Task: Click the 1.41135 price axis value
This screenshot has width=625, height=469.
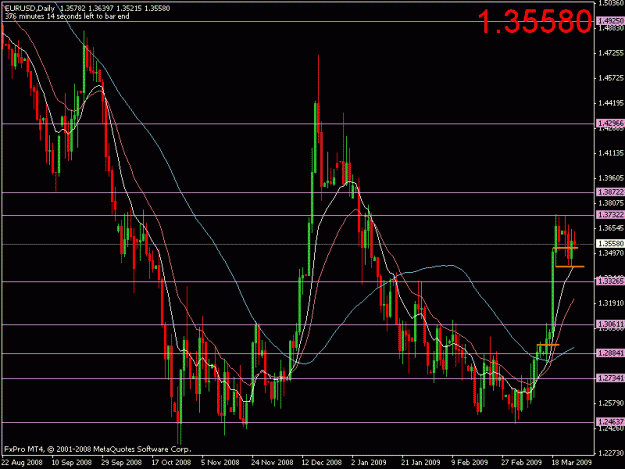Action: click(611, 153)
